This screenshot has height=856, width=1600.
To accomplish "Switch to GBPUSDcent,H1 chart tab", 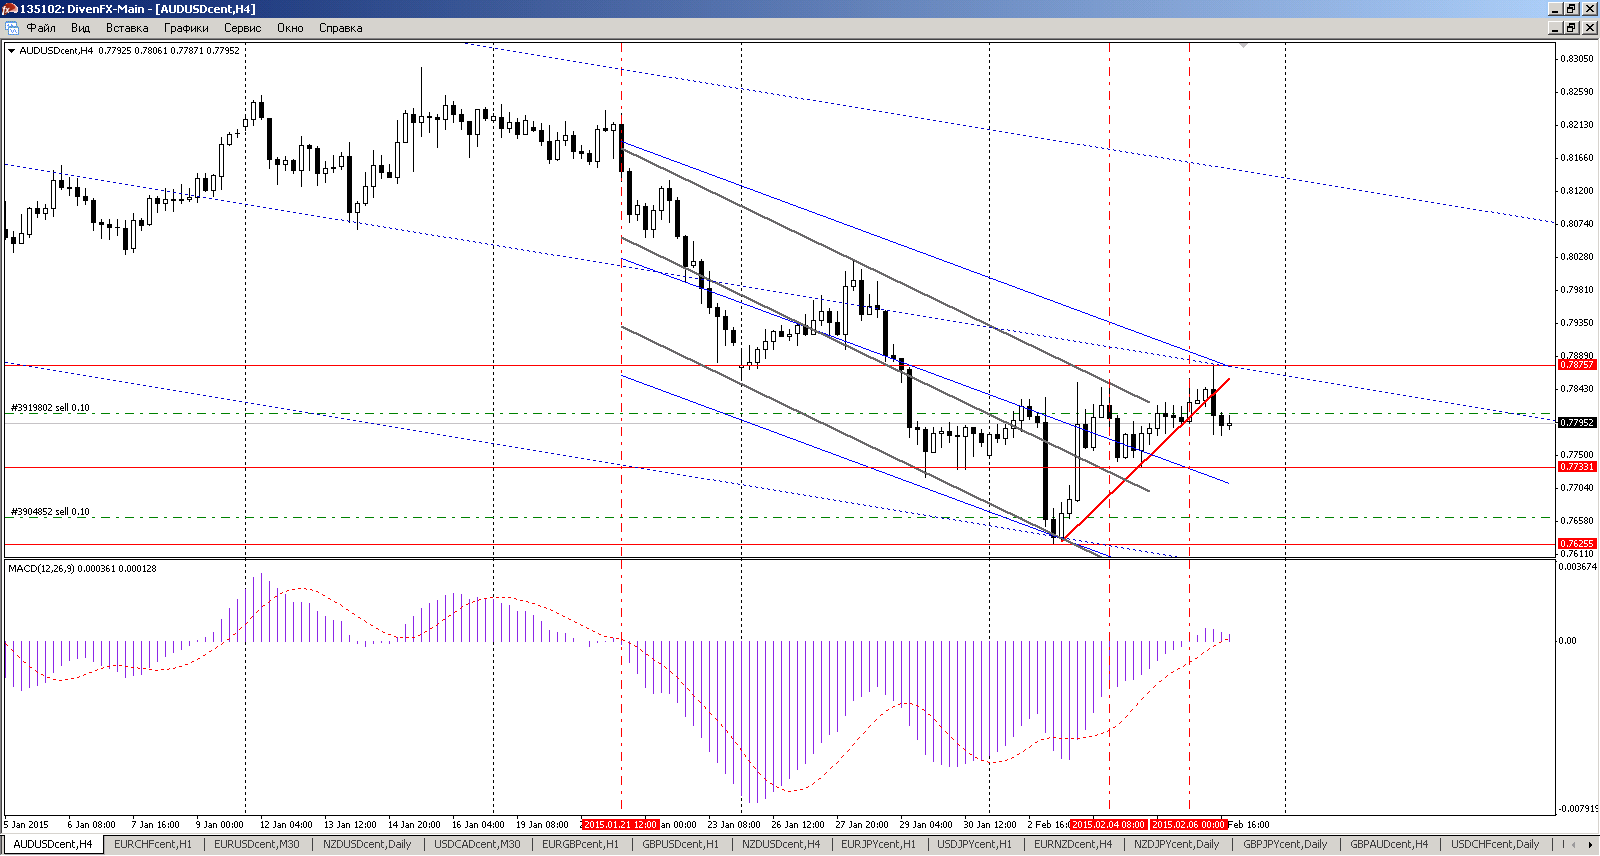I will coord(680,844).
